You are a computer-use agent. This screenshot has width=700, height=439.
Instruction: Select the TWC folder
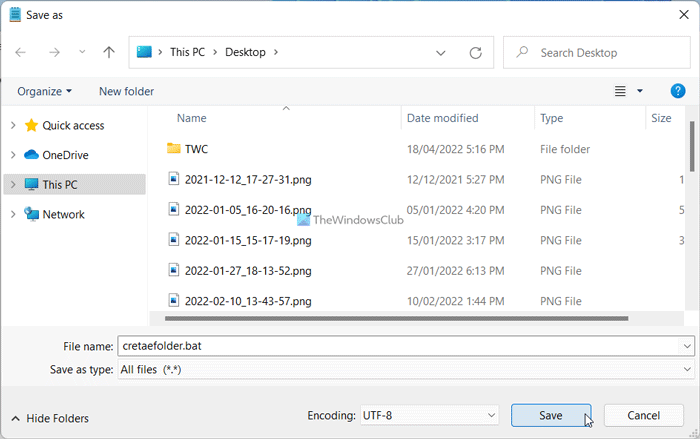click(196, 149)
